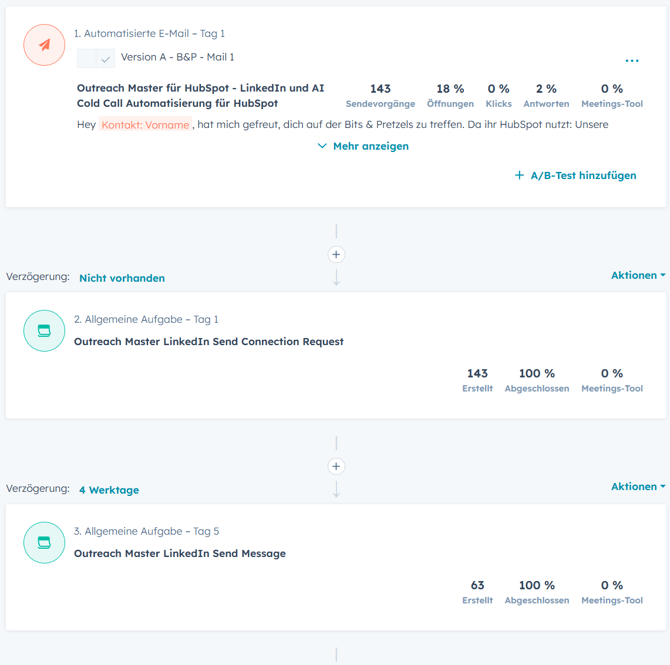Click the Outreach Master LinkedIn Send Message title
Viewport: 670px width, 665px height.
click(x=180, y=554)
